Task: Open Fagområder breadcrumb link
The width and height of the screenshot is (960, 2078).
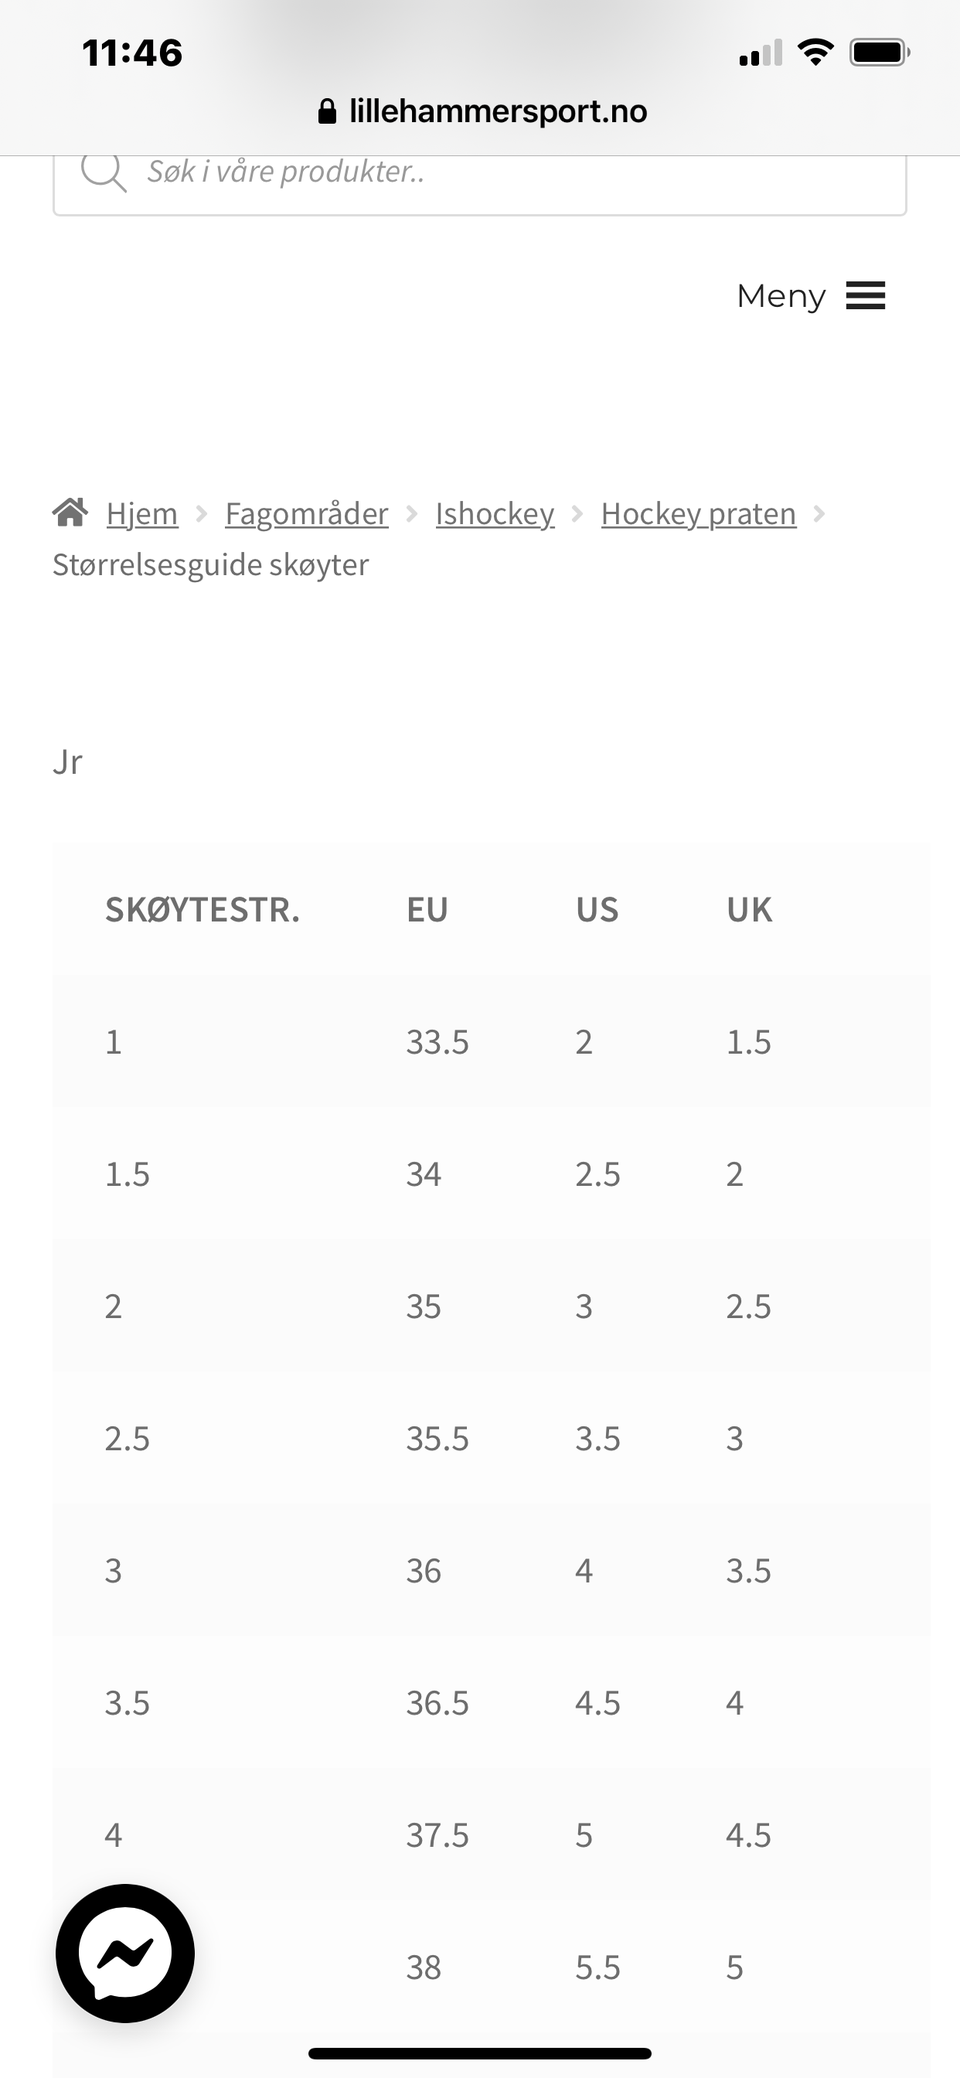Action: [306, 513]
